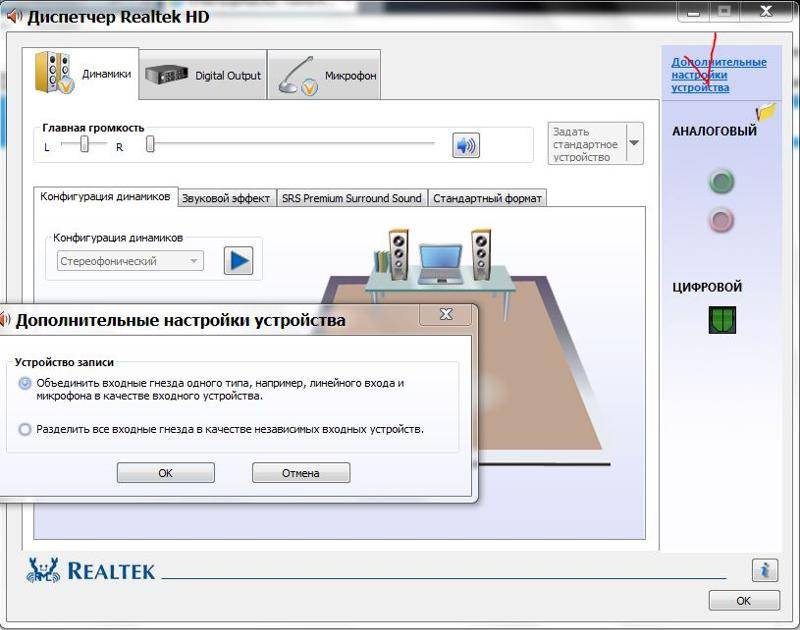Click the L/R balance slider handle
This screenshot has height=630, width=800.
[x=84, y=145]
